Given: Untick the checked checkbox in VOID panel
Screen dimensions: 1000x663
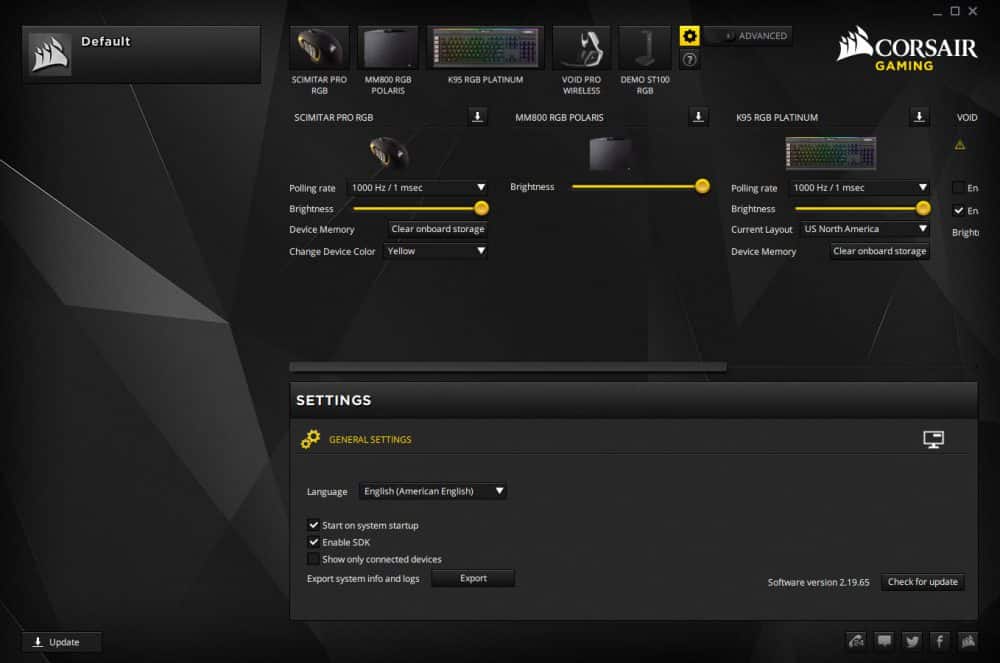Looking at the screenshot, I should (x=958, y=210).
